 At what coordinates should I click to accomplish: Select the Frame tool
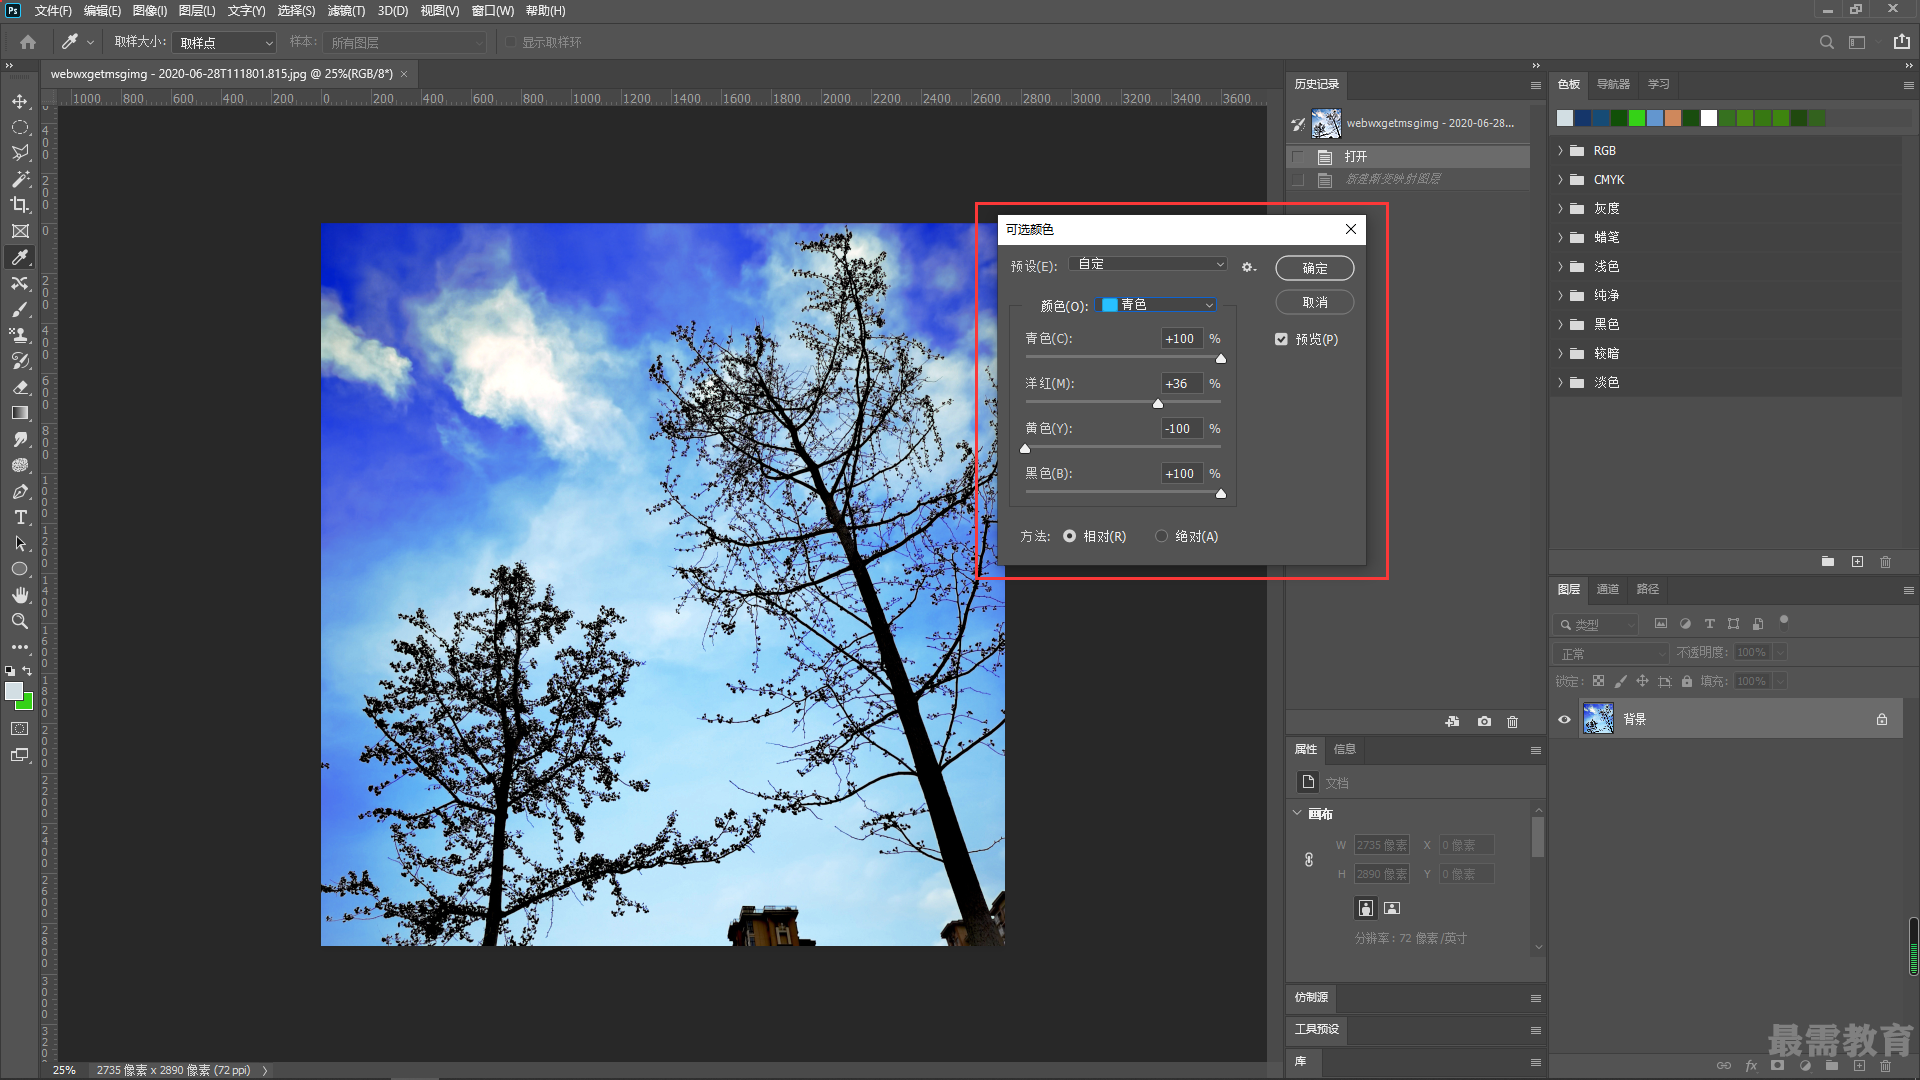[x=20, y=231]
